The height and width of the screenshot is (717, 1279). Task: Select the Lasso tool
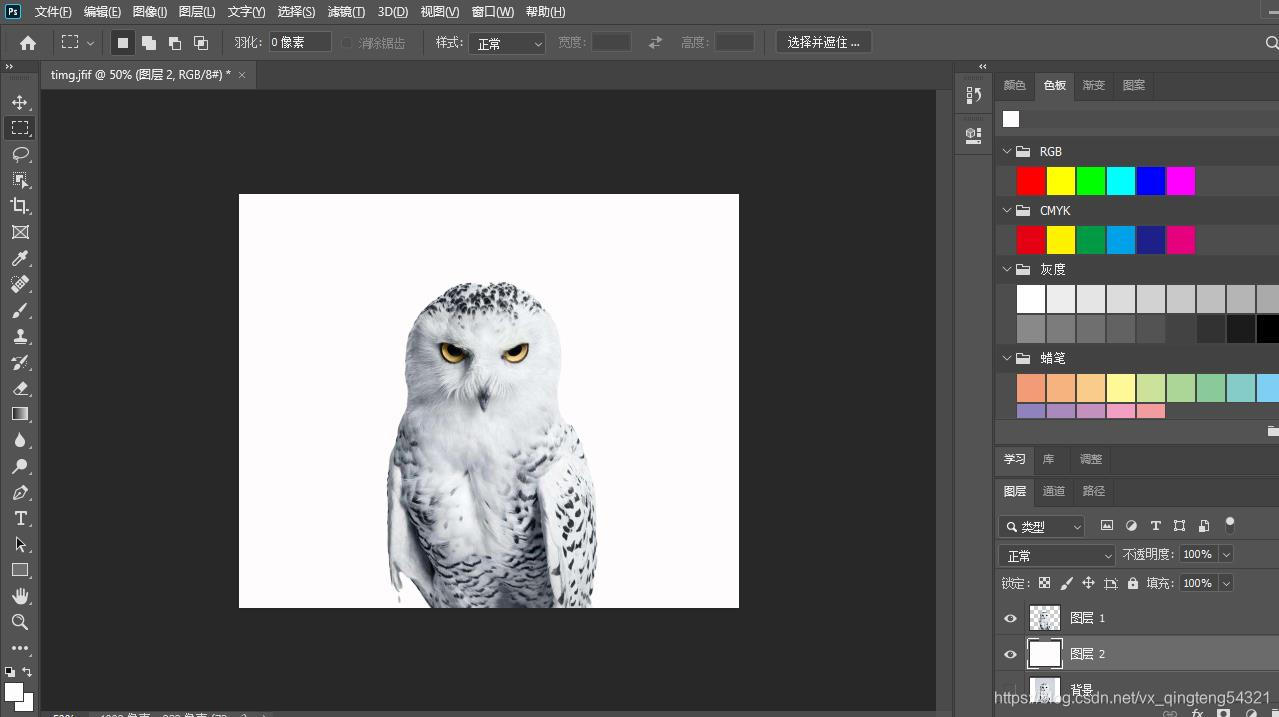(20, 154)
